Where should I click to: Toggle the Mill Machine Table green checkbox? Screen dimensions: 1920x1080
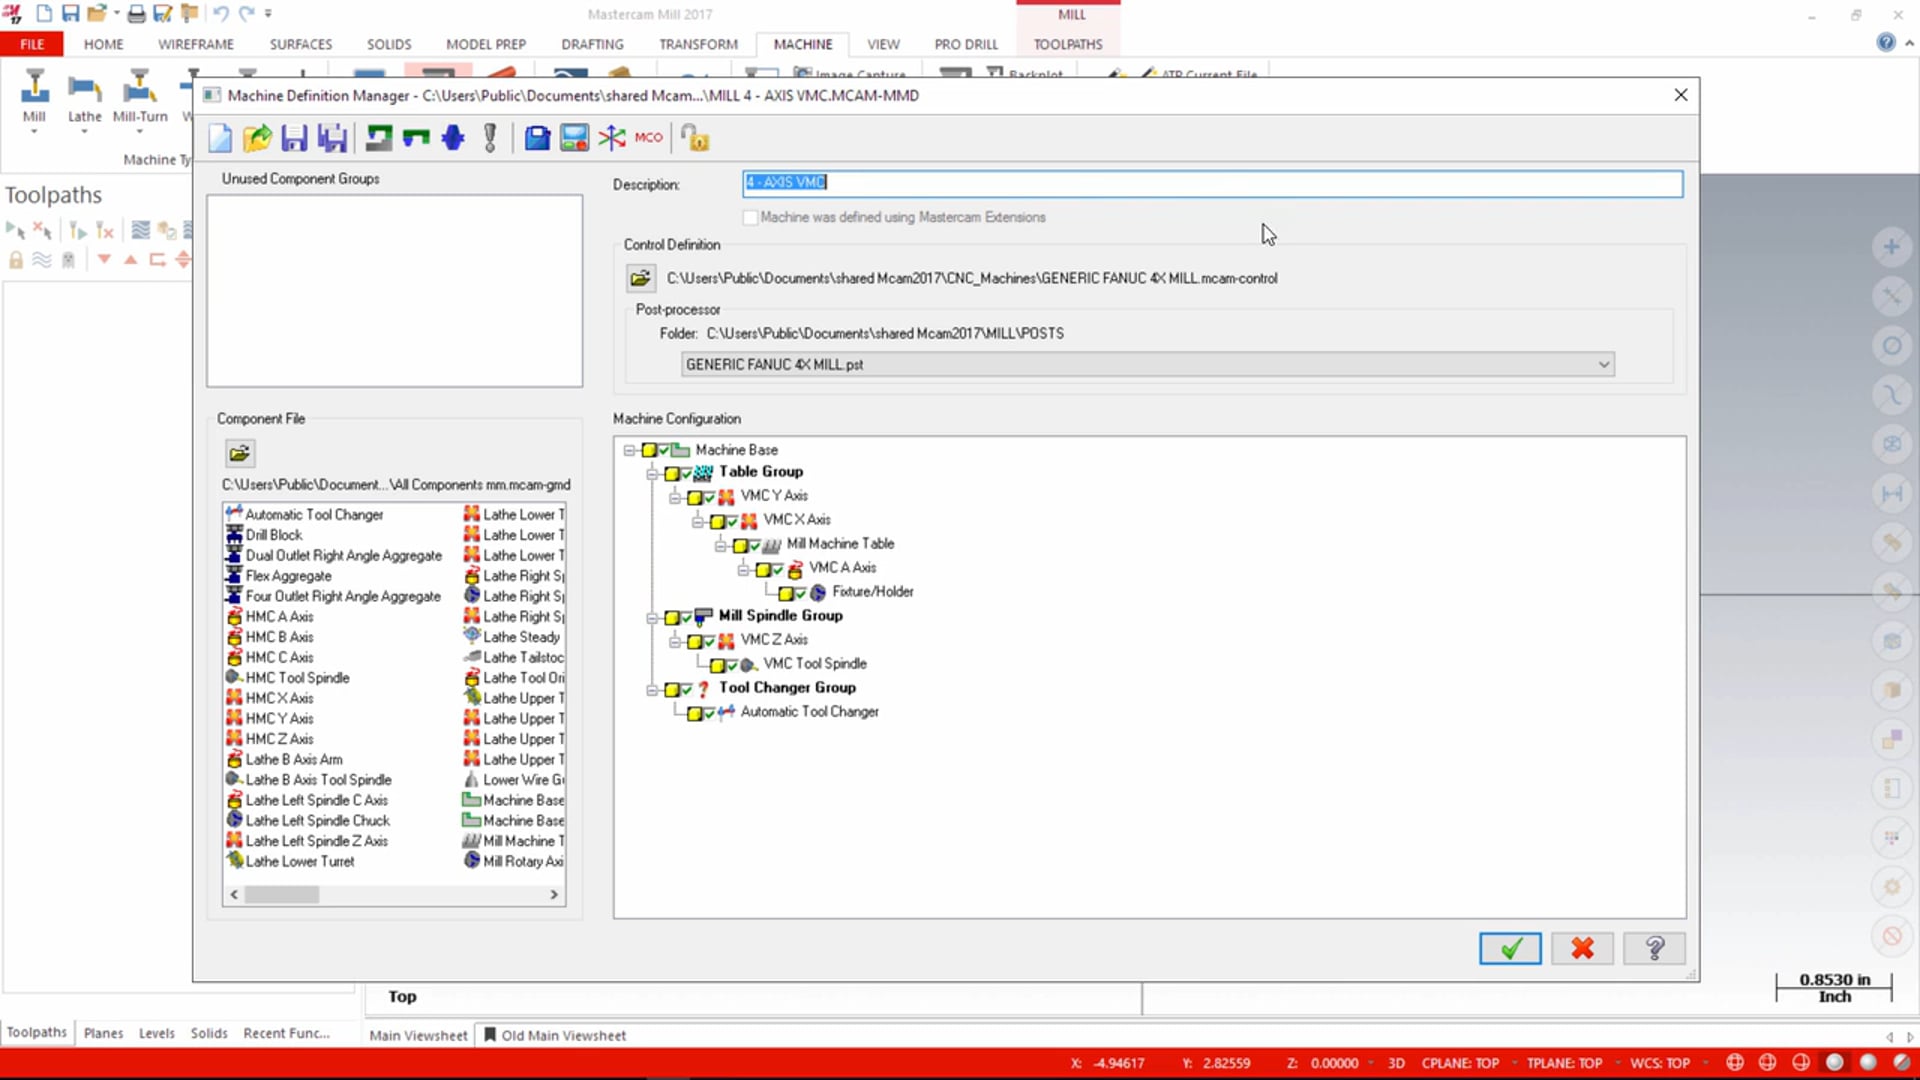point(755,544)
